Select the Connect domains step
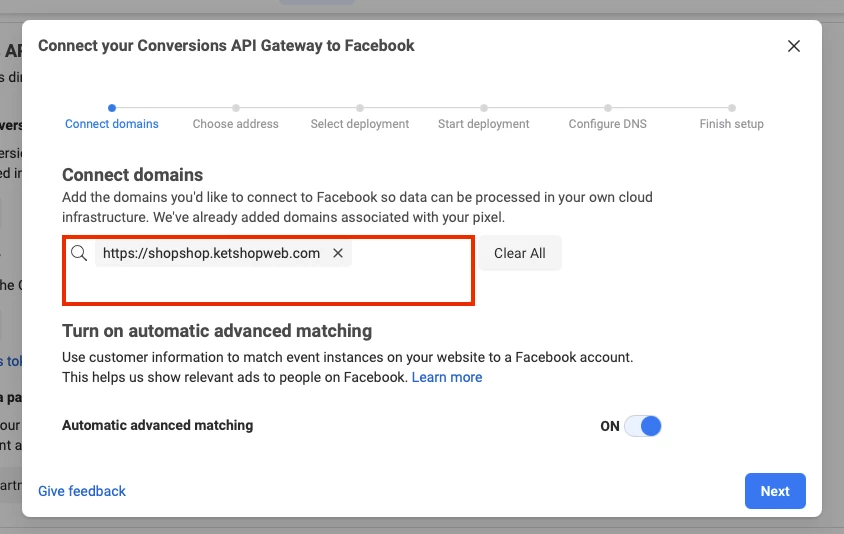The height and width of the screenshot is (534, 844). (112, 124)
